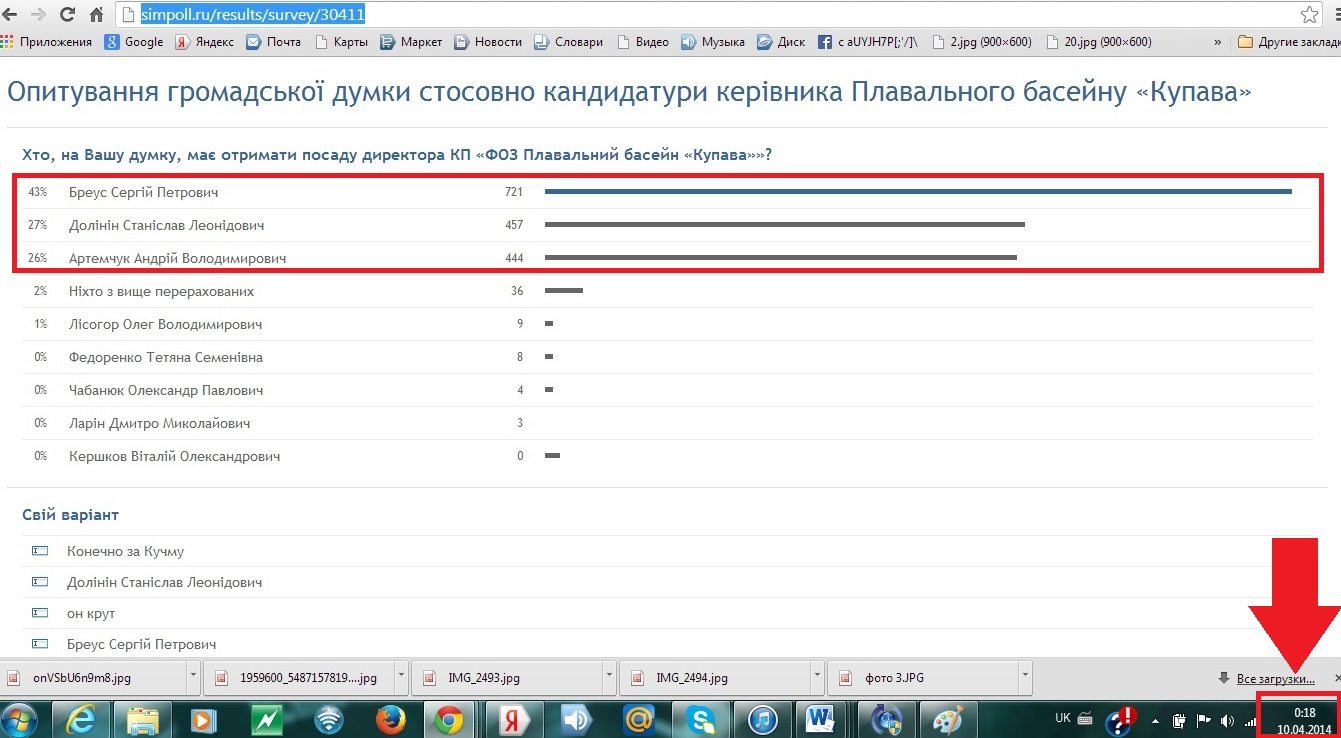Open the Диск bookmark
The image size is (1341, 738).
coord(780,42)
